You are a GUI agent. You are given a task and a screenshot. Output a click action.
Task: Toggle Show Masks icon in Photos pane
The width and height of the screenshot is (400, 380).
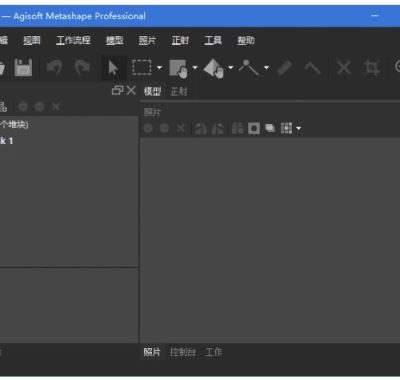coord(254,128)
